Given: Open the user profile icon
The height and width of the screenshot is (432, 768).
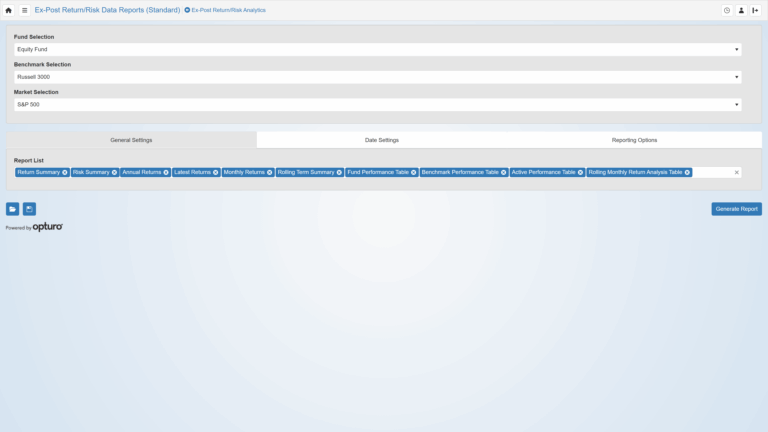Looking at the screenshot, I should [741, 10].
